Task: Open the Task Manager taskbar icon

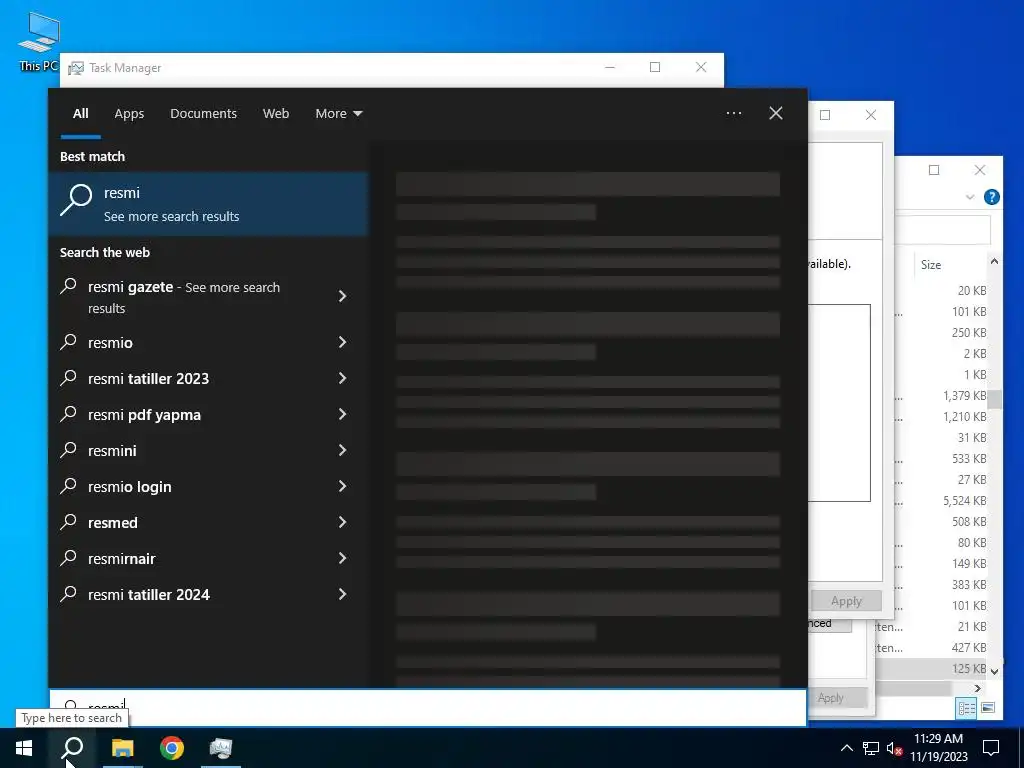Action: (221, 748)
